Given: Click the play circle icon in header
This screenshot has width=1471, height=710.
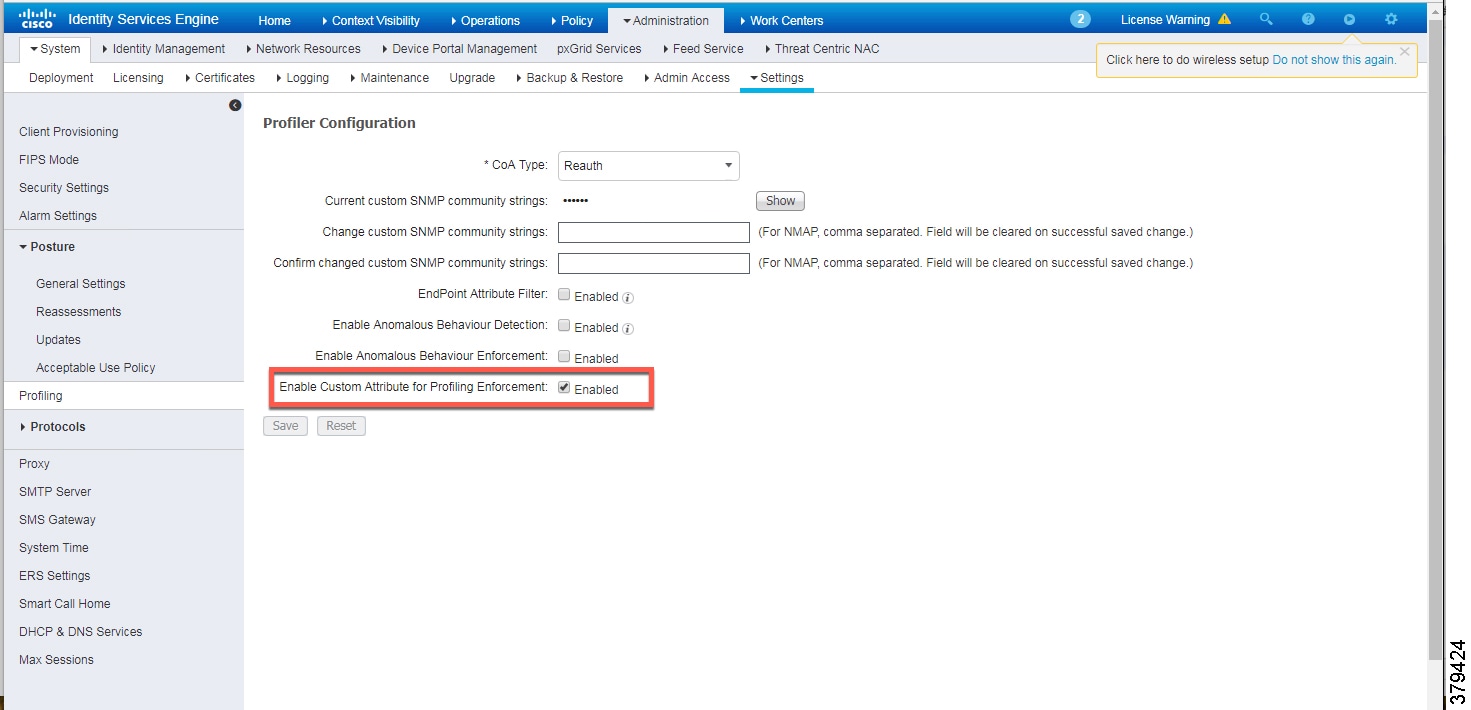Looking at the screenshot, I should pos(1349,19).
